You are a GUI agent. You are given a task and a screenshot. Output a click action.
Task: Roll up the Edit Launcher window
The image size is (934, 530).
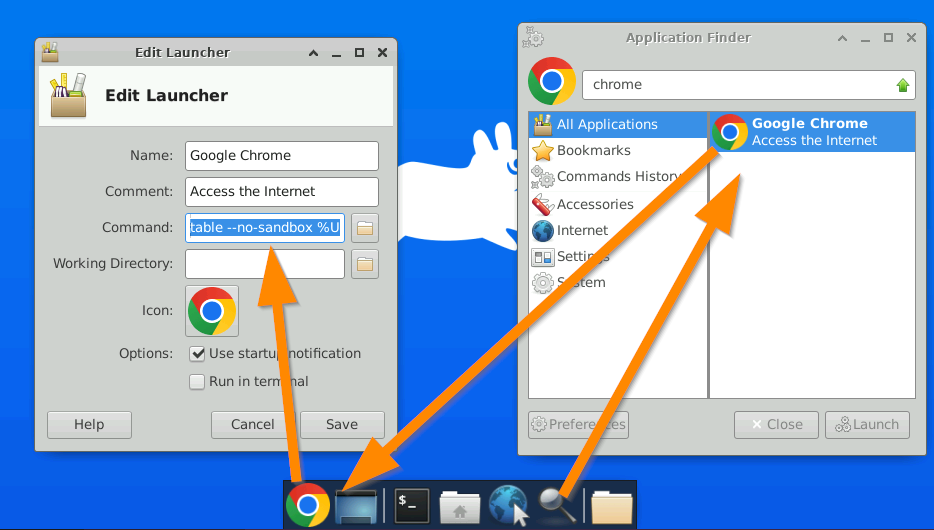coord(313,53)
